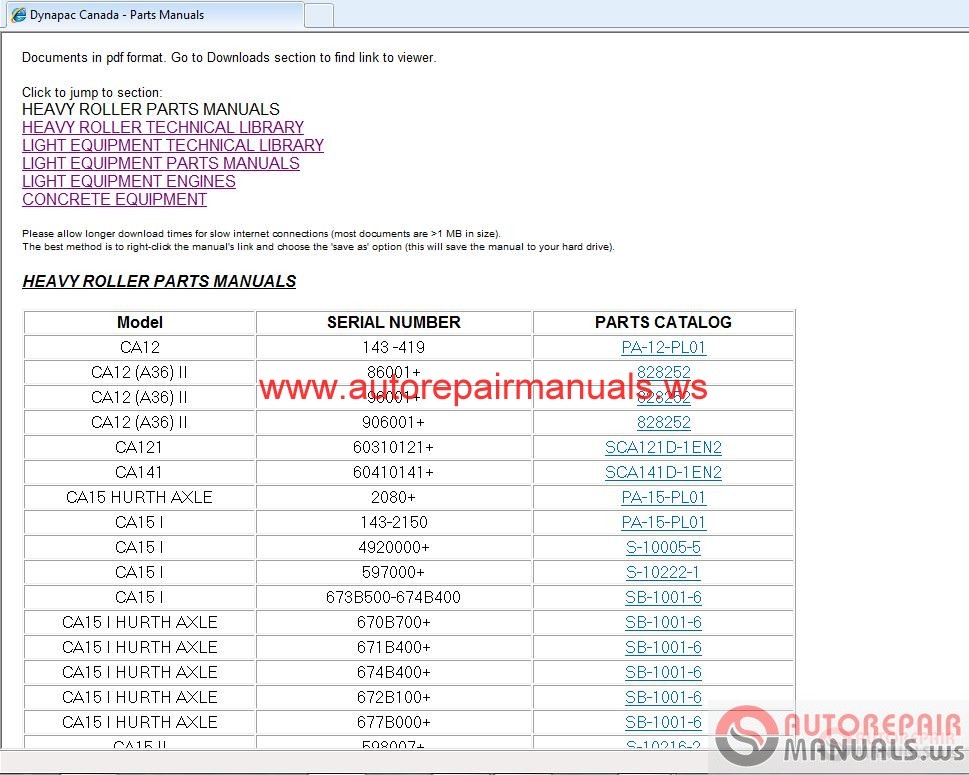Select the serial number 672B100+ cell
The width and height of the screenshot is (969, 775).
click(x=394, y=697)
